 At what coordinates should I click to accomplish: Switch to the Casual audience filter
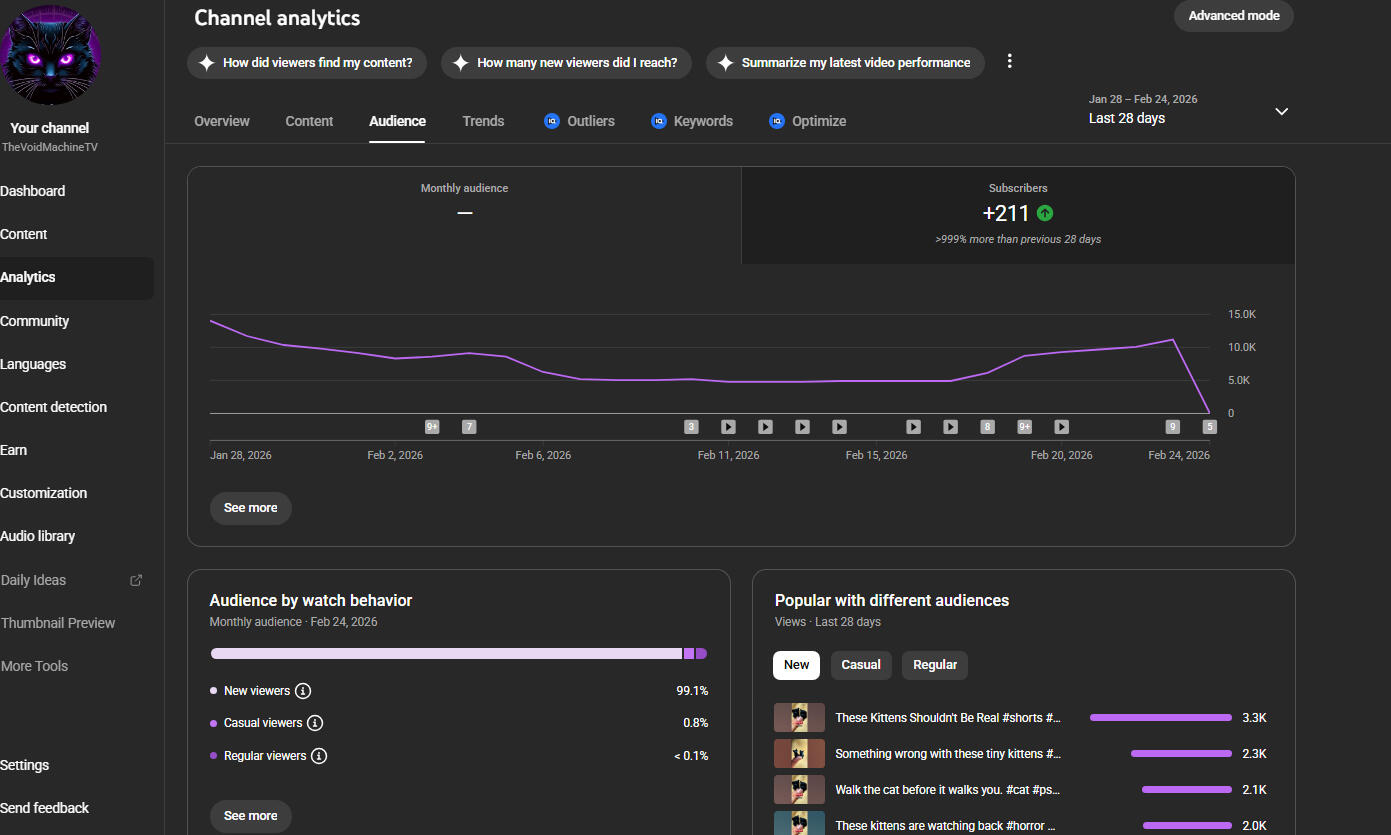click(860, 665)
